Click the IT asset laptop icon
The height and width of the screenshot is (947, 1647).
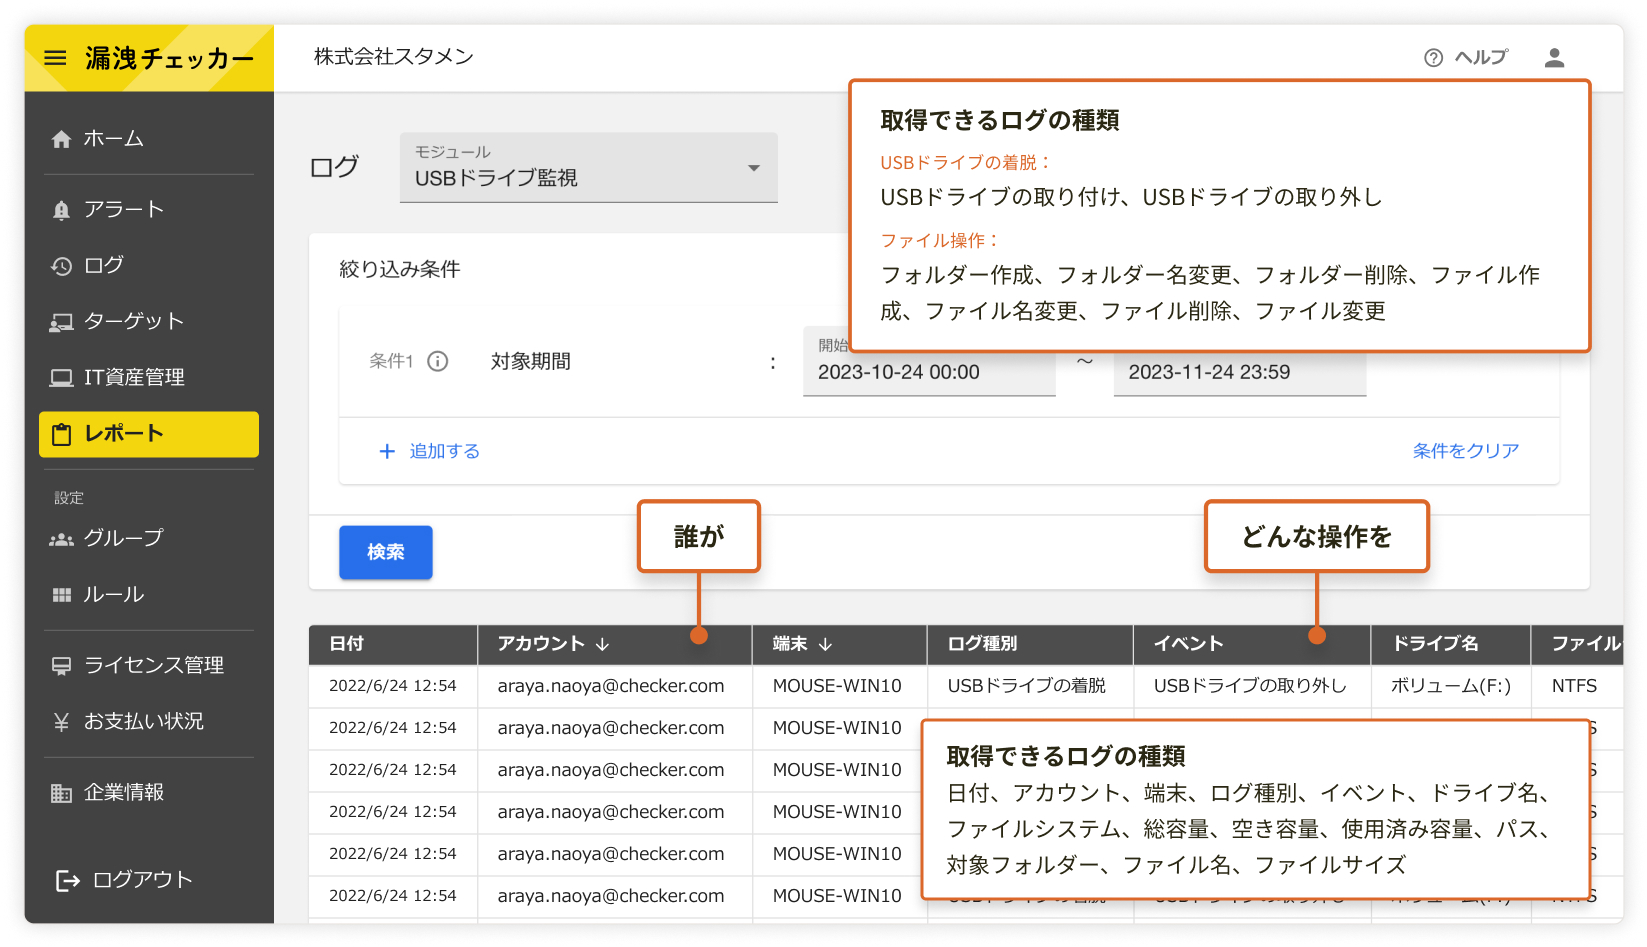click(62, 378)
